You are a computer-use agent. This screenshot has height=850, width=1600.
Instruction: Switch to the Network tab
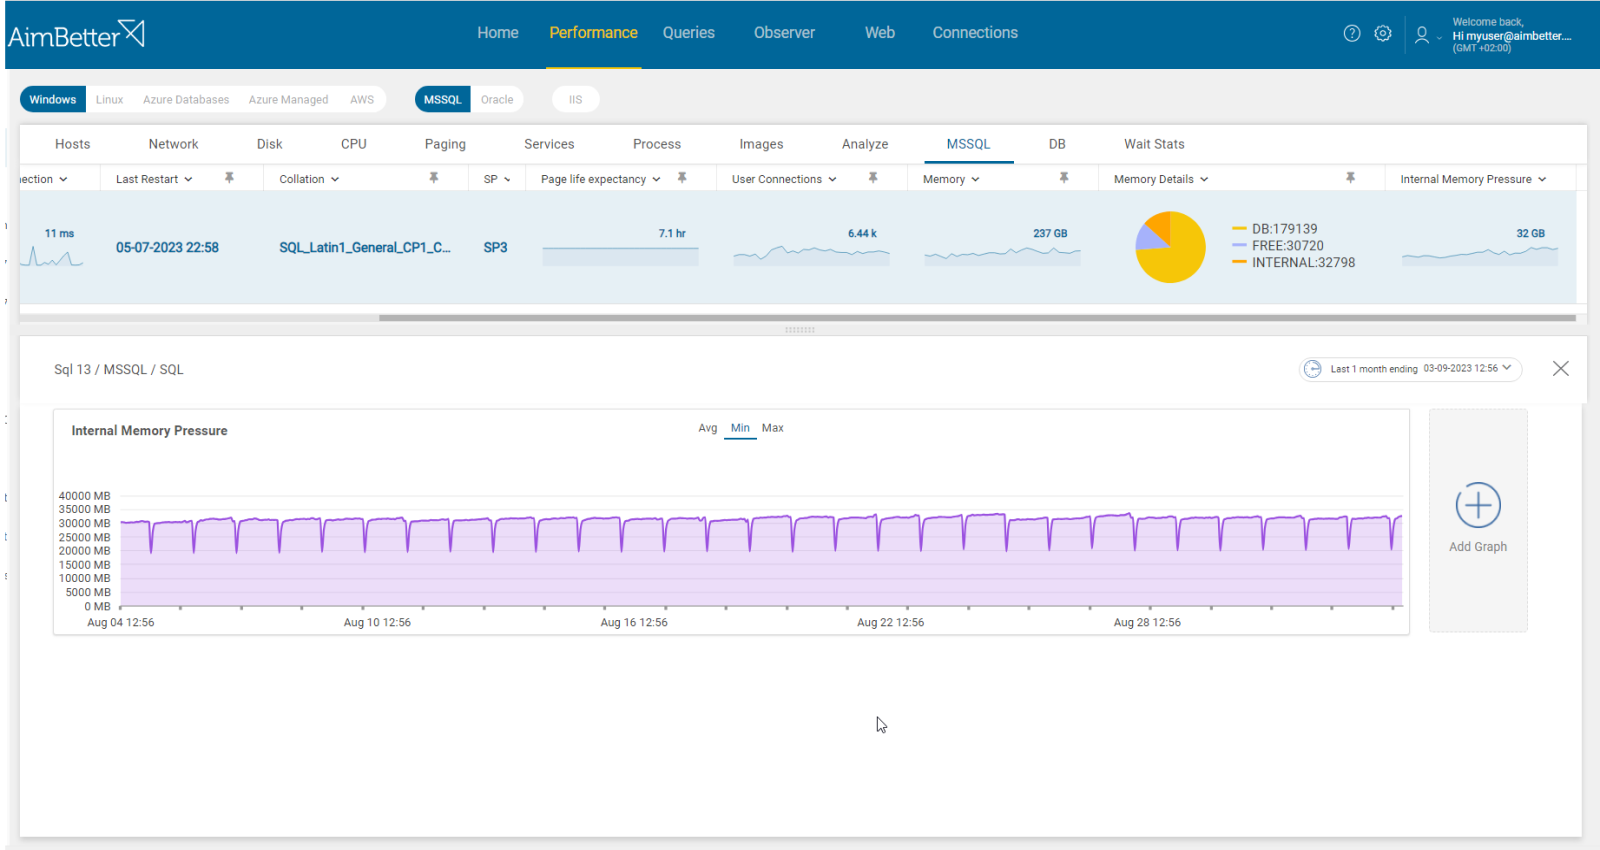[x=173, y=144]
